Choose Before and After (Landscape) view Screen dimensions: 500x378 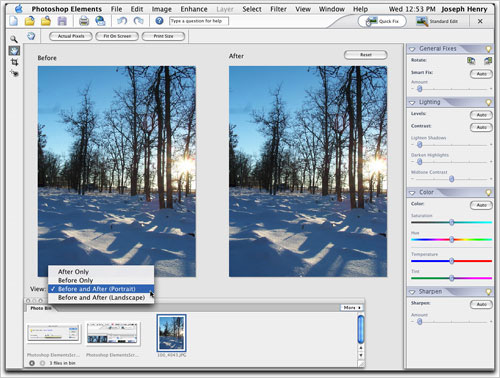pos(101,298)
